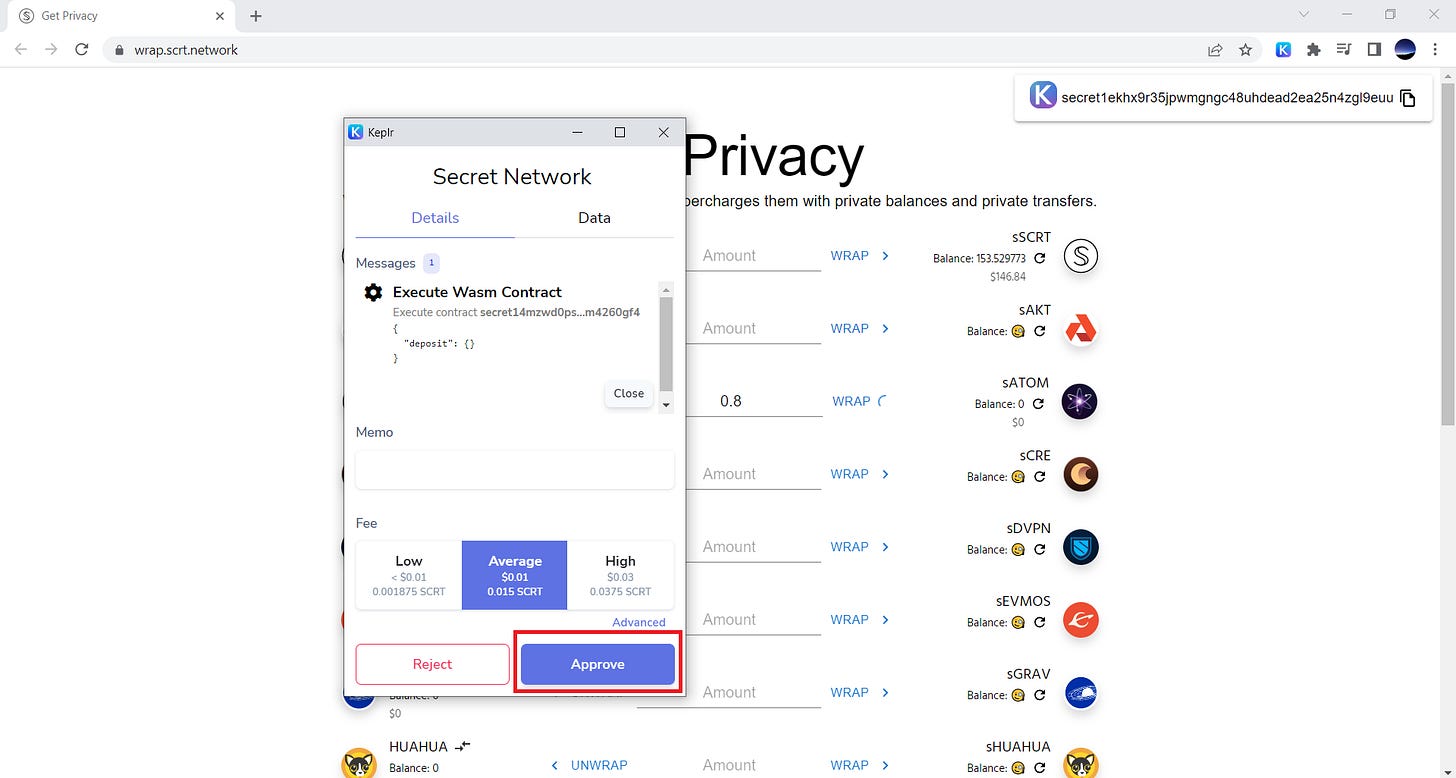
Task: Click the sHUAHUA token logo
Action: [1080, 764]
